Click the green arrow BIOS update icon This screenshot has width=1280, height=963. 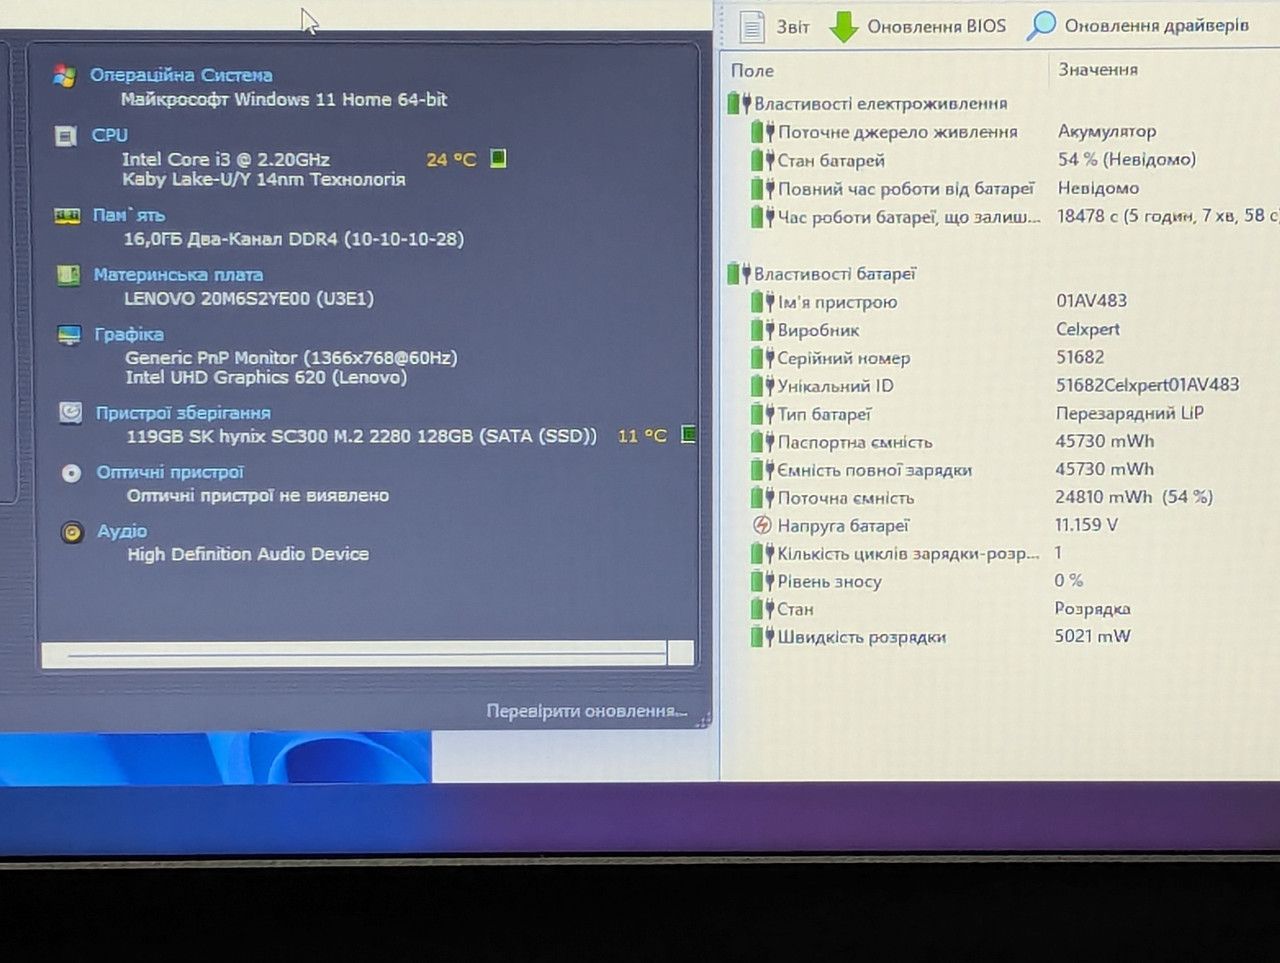[844, 27]
